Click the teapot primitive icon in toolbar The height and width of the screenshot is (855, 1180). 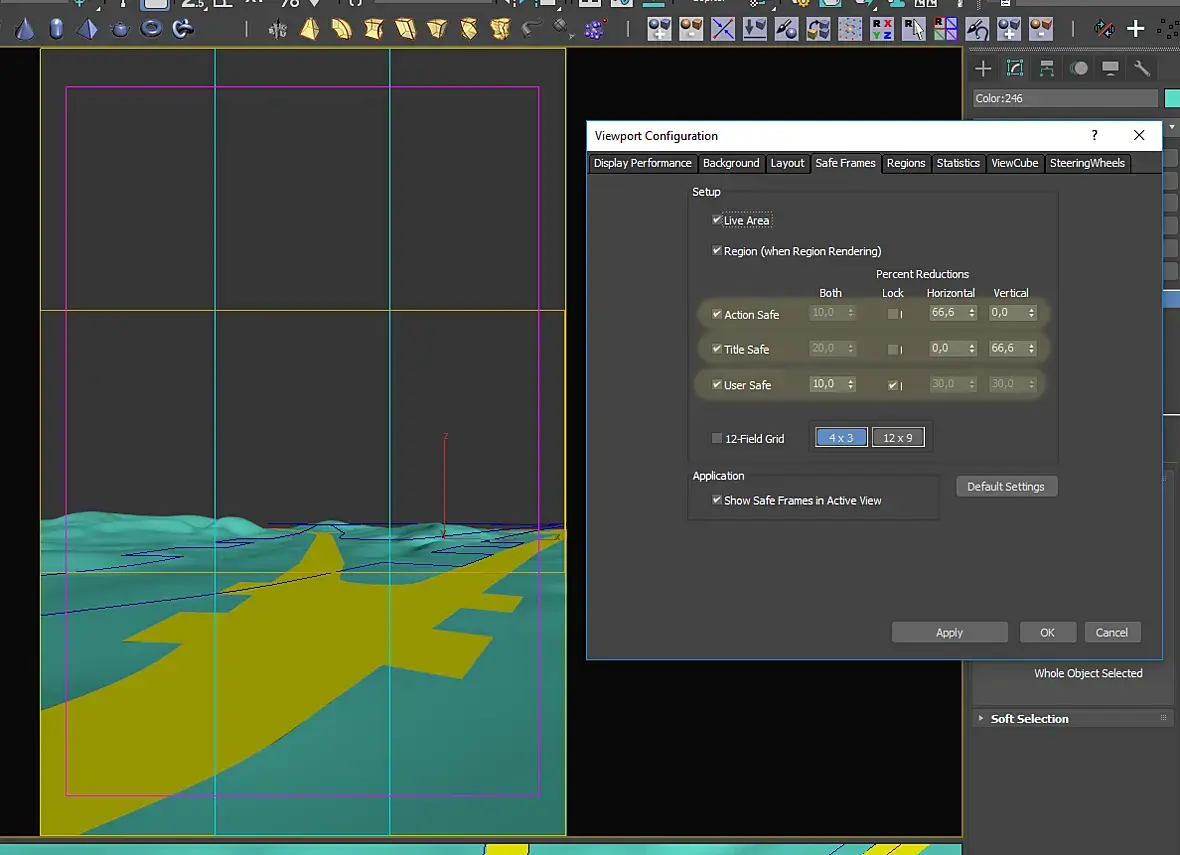(x=120, y=29)
